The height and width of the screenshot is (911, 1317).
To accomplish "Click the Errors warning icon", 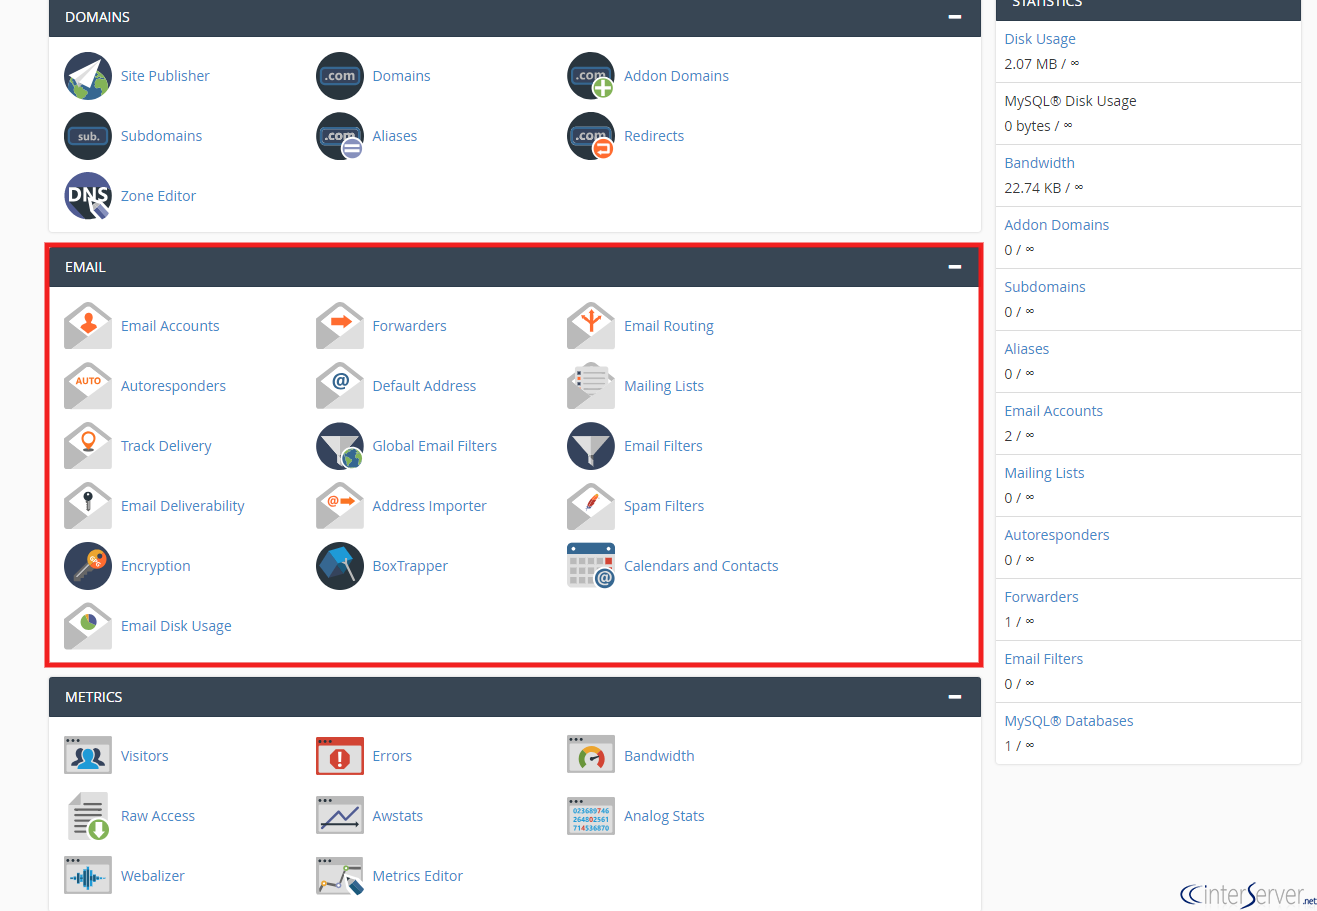I will pos(340,756).
